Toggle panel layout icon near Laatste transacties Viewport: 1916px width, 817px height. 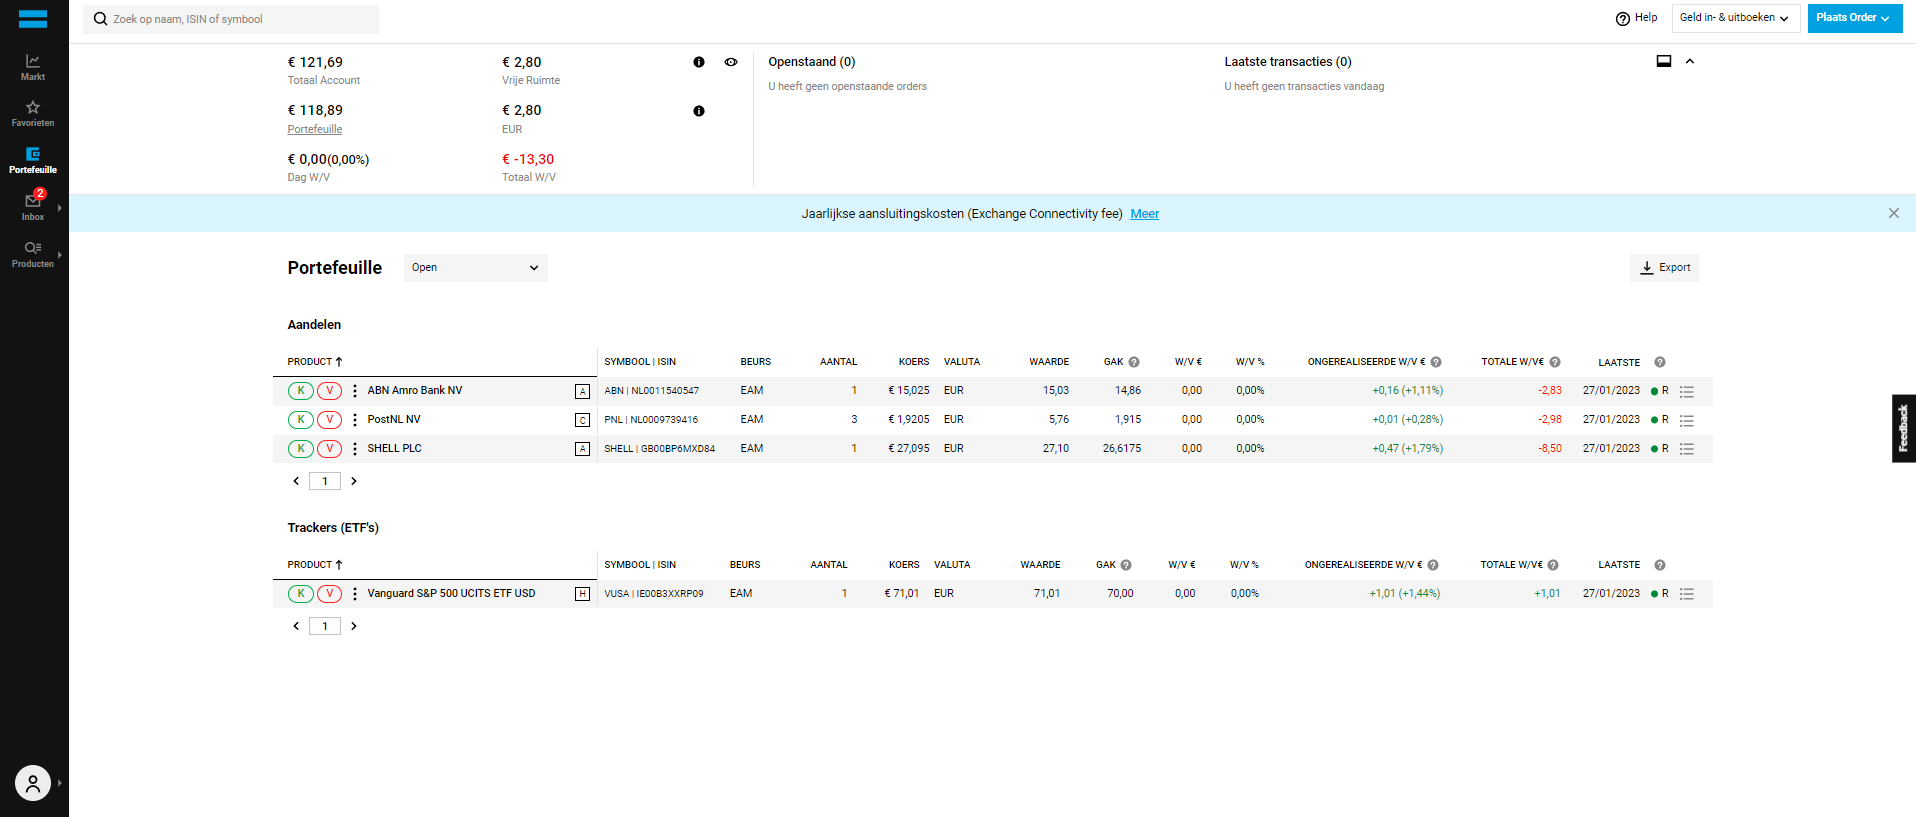click(1664, 61)
